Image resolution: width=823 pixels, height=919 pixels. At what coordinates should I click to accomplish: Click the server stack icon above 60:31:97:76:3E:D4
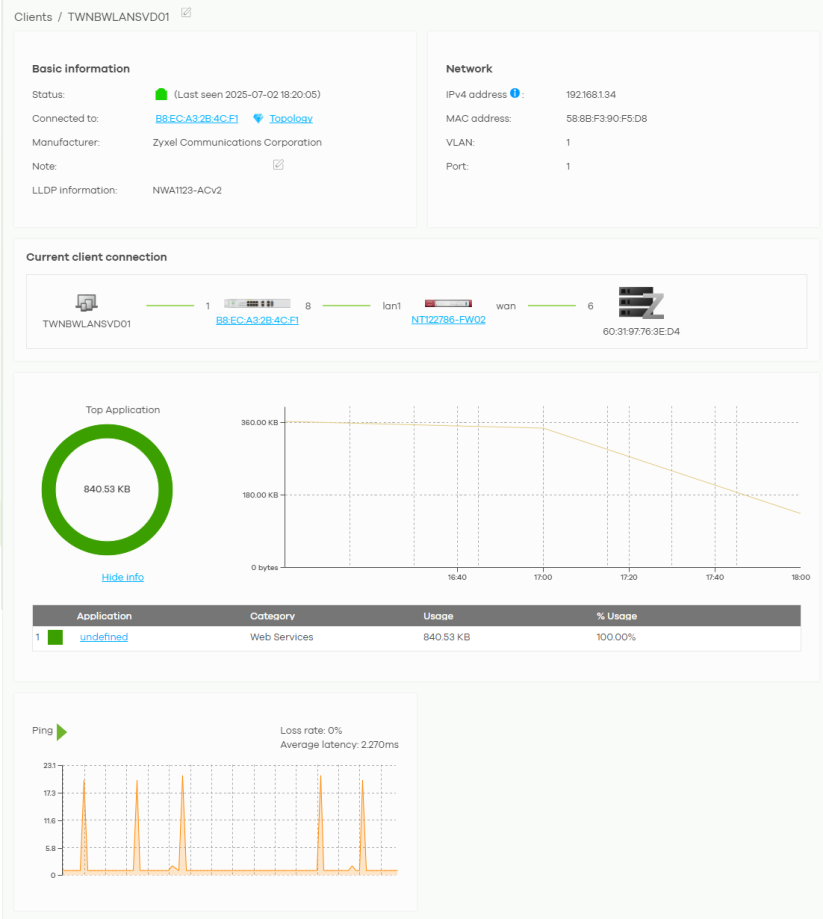[640, 303]
